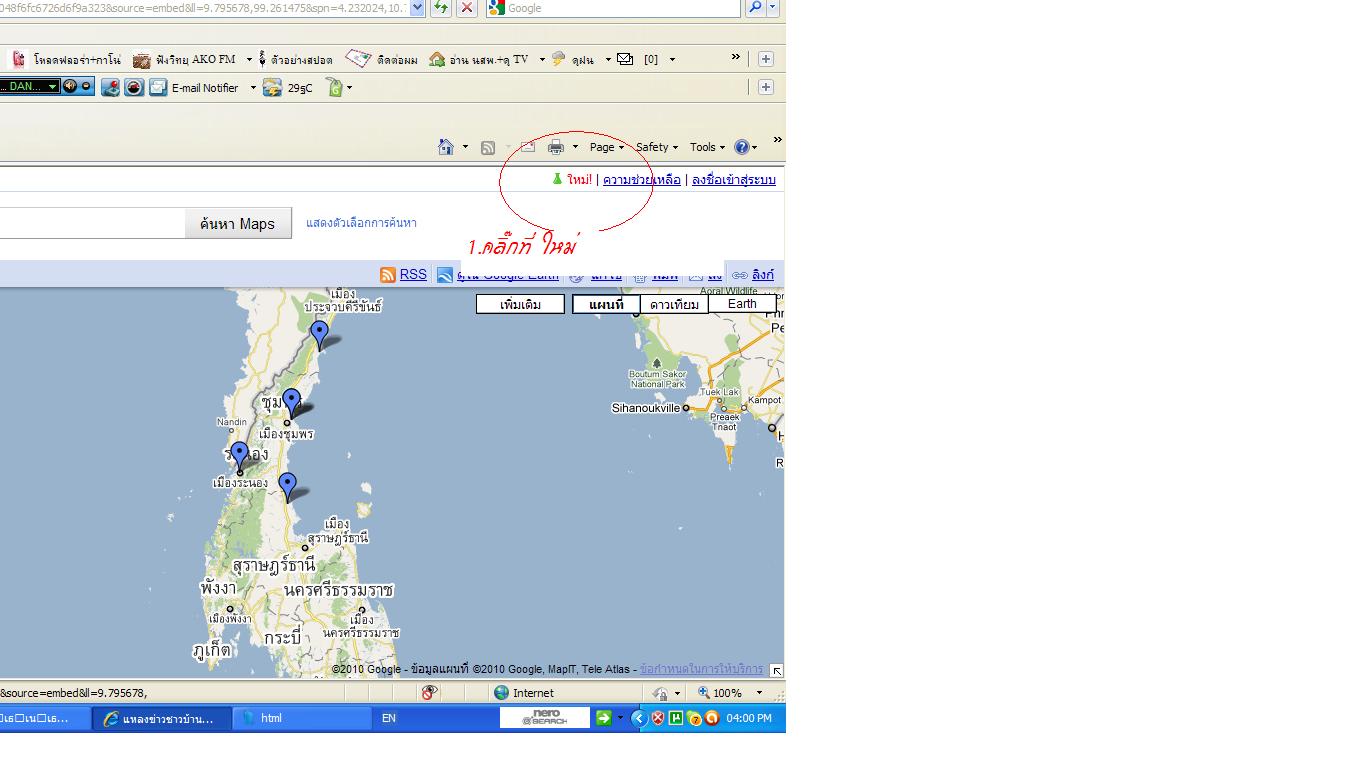Image resolution: width=1360 pixels, height=768 pixels.
Task: Click the red shield security tray icon
Action: click(x=658, y=718)
